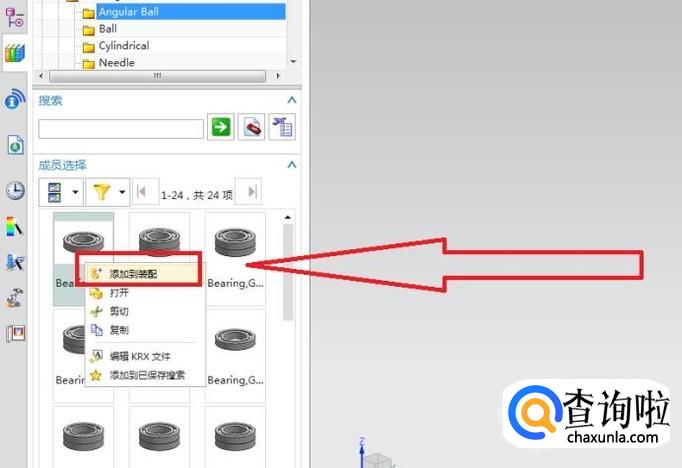Click tree horizontal scrollbar right arrow
Image resolution: width=682 pixels, height=468 pixels.
tap(277, 76)
